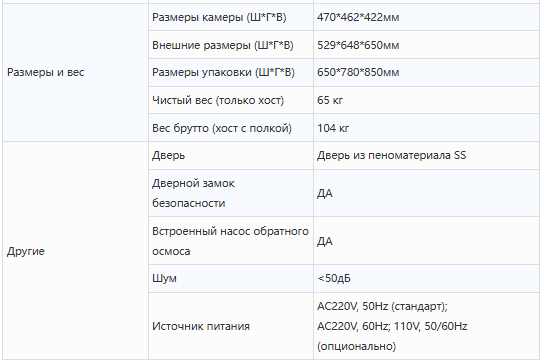Click 'Размеры упаковки (Ш*Г*В)' label
Viewport: 542px width, 361px height.
[223, 72]
